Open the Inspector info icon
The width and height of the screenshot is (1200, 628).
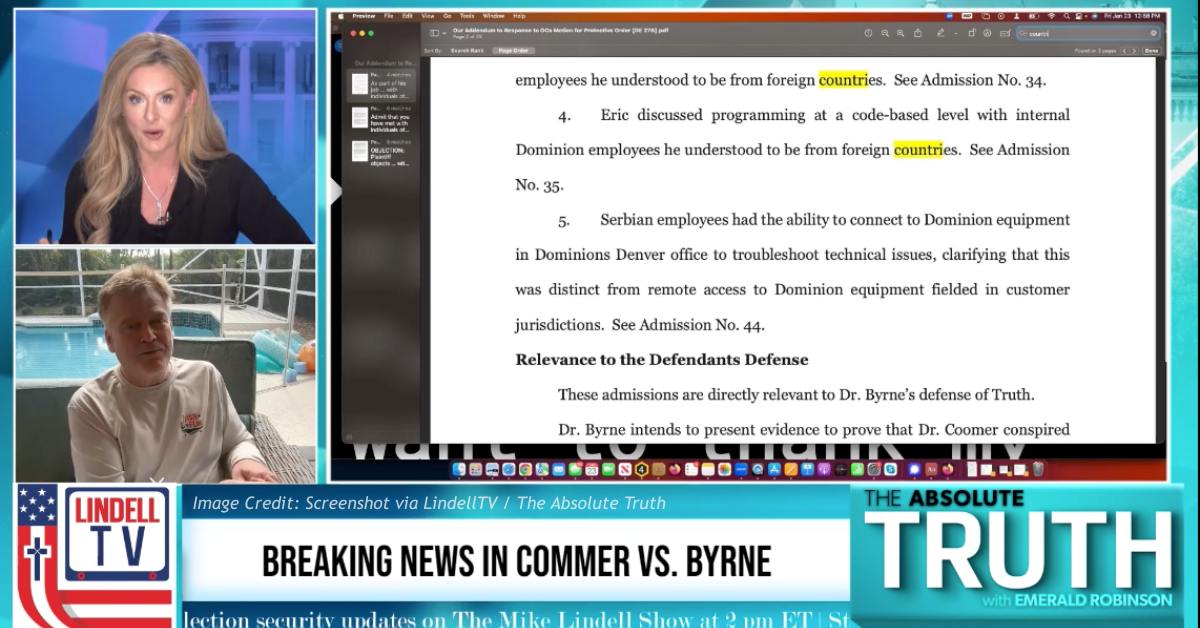(x=868, y=33)
